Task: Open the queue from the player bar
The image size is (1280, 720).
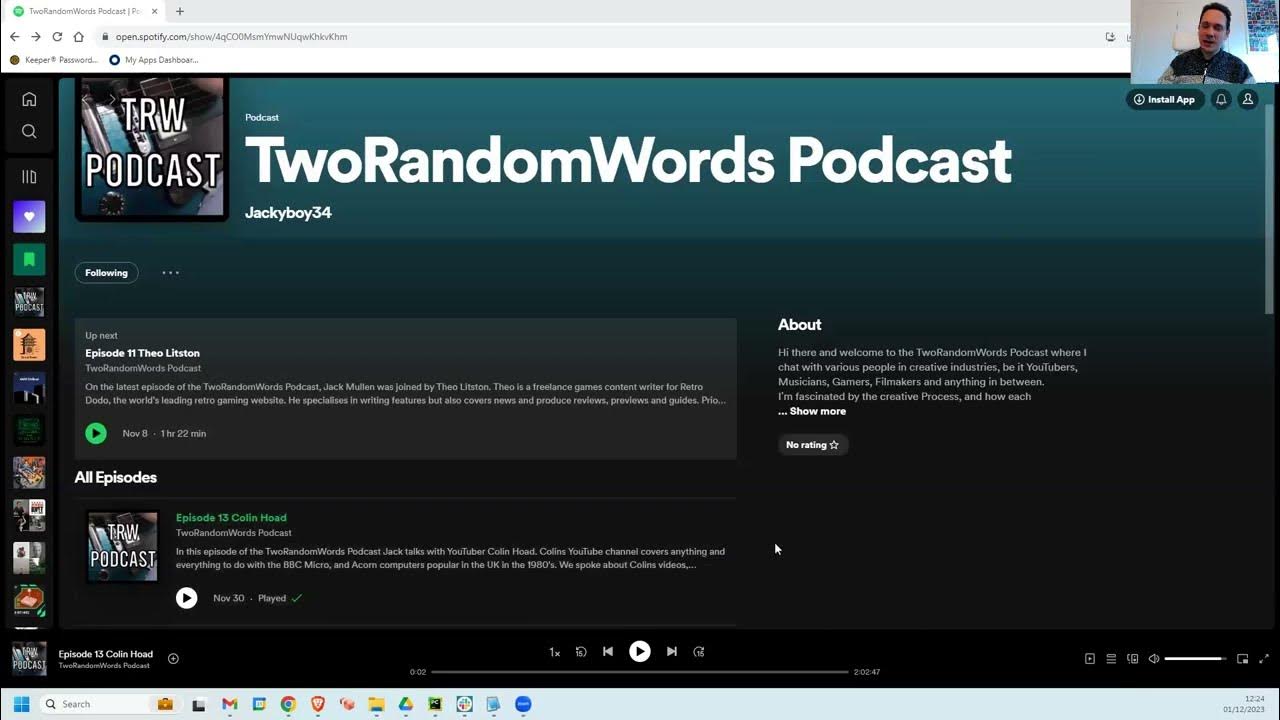Action: tap(1111, 658)
